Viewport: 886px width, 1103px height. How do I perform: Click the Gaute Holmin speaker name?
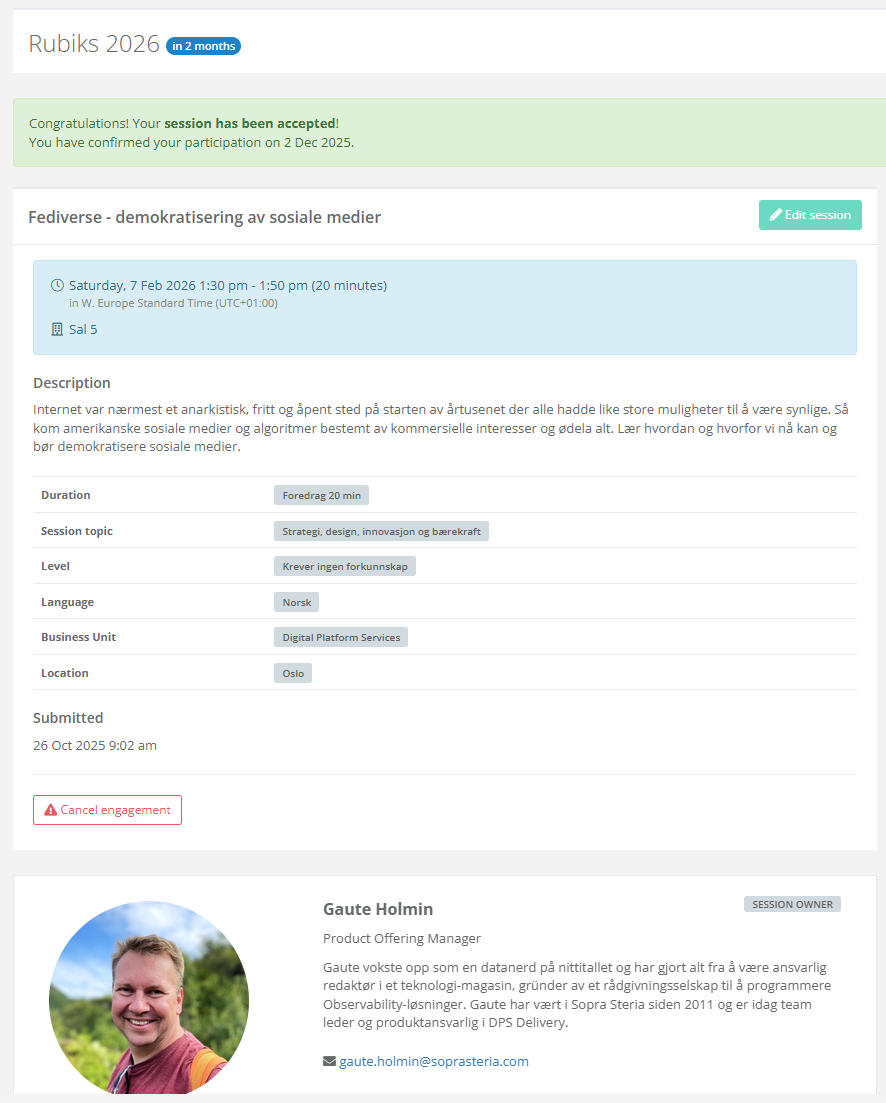click(x=378, y=909)
